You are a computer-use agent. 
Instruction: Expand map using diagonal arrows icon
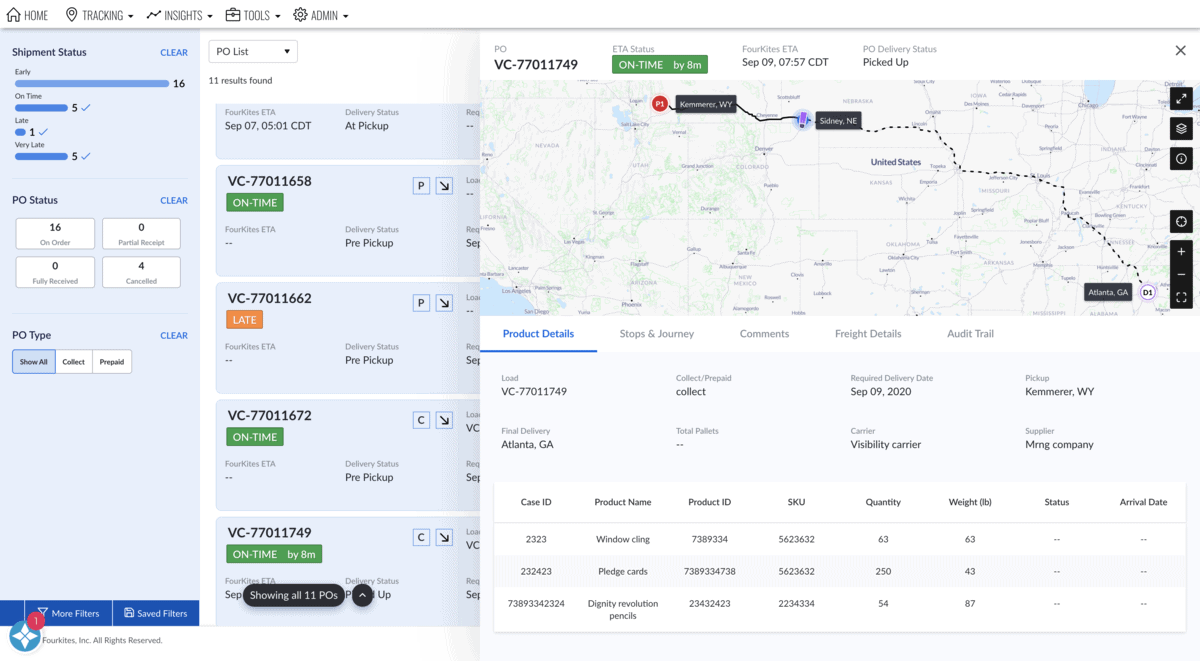1181,98
